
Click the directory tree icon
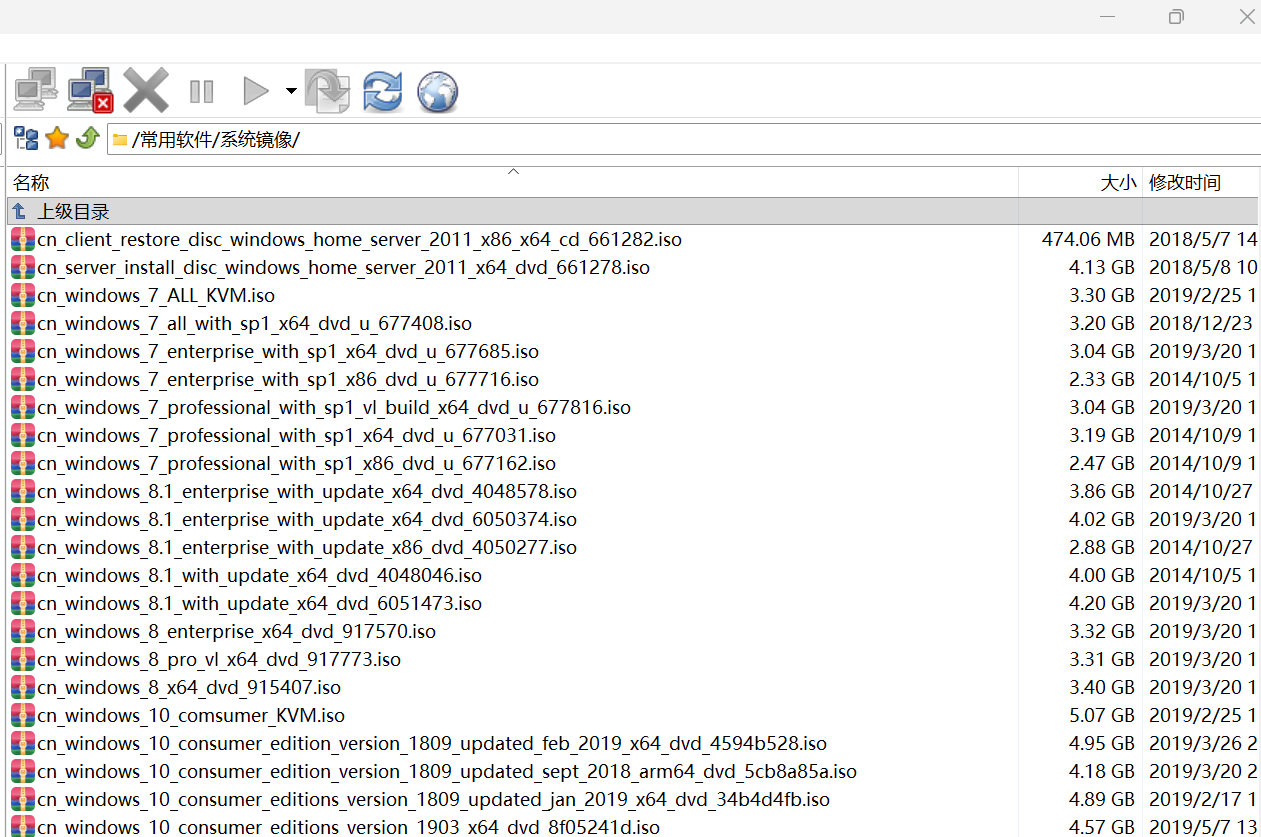[26, 139]
